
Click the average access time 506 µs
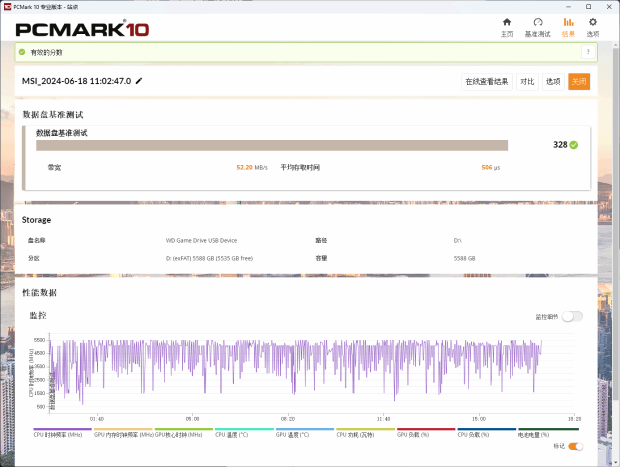(x=491, y=167)
